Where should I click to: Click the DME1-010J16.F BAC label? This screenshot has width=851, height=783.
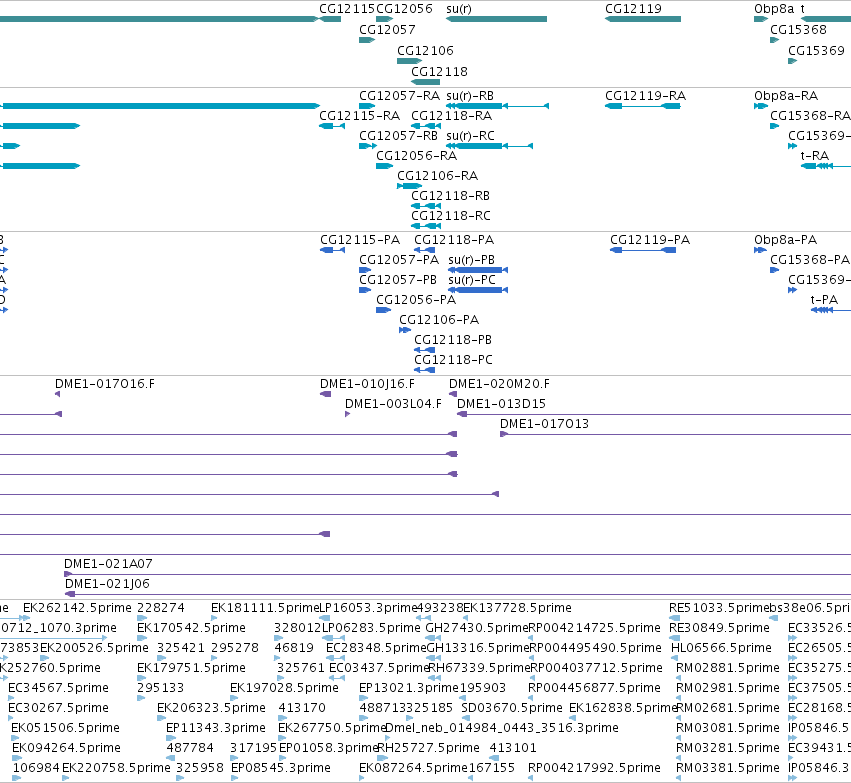[367, 384]
